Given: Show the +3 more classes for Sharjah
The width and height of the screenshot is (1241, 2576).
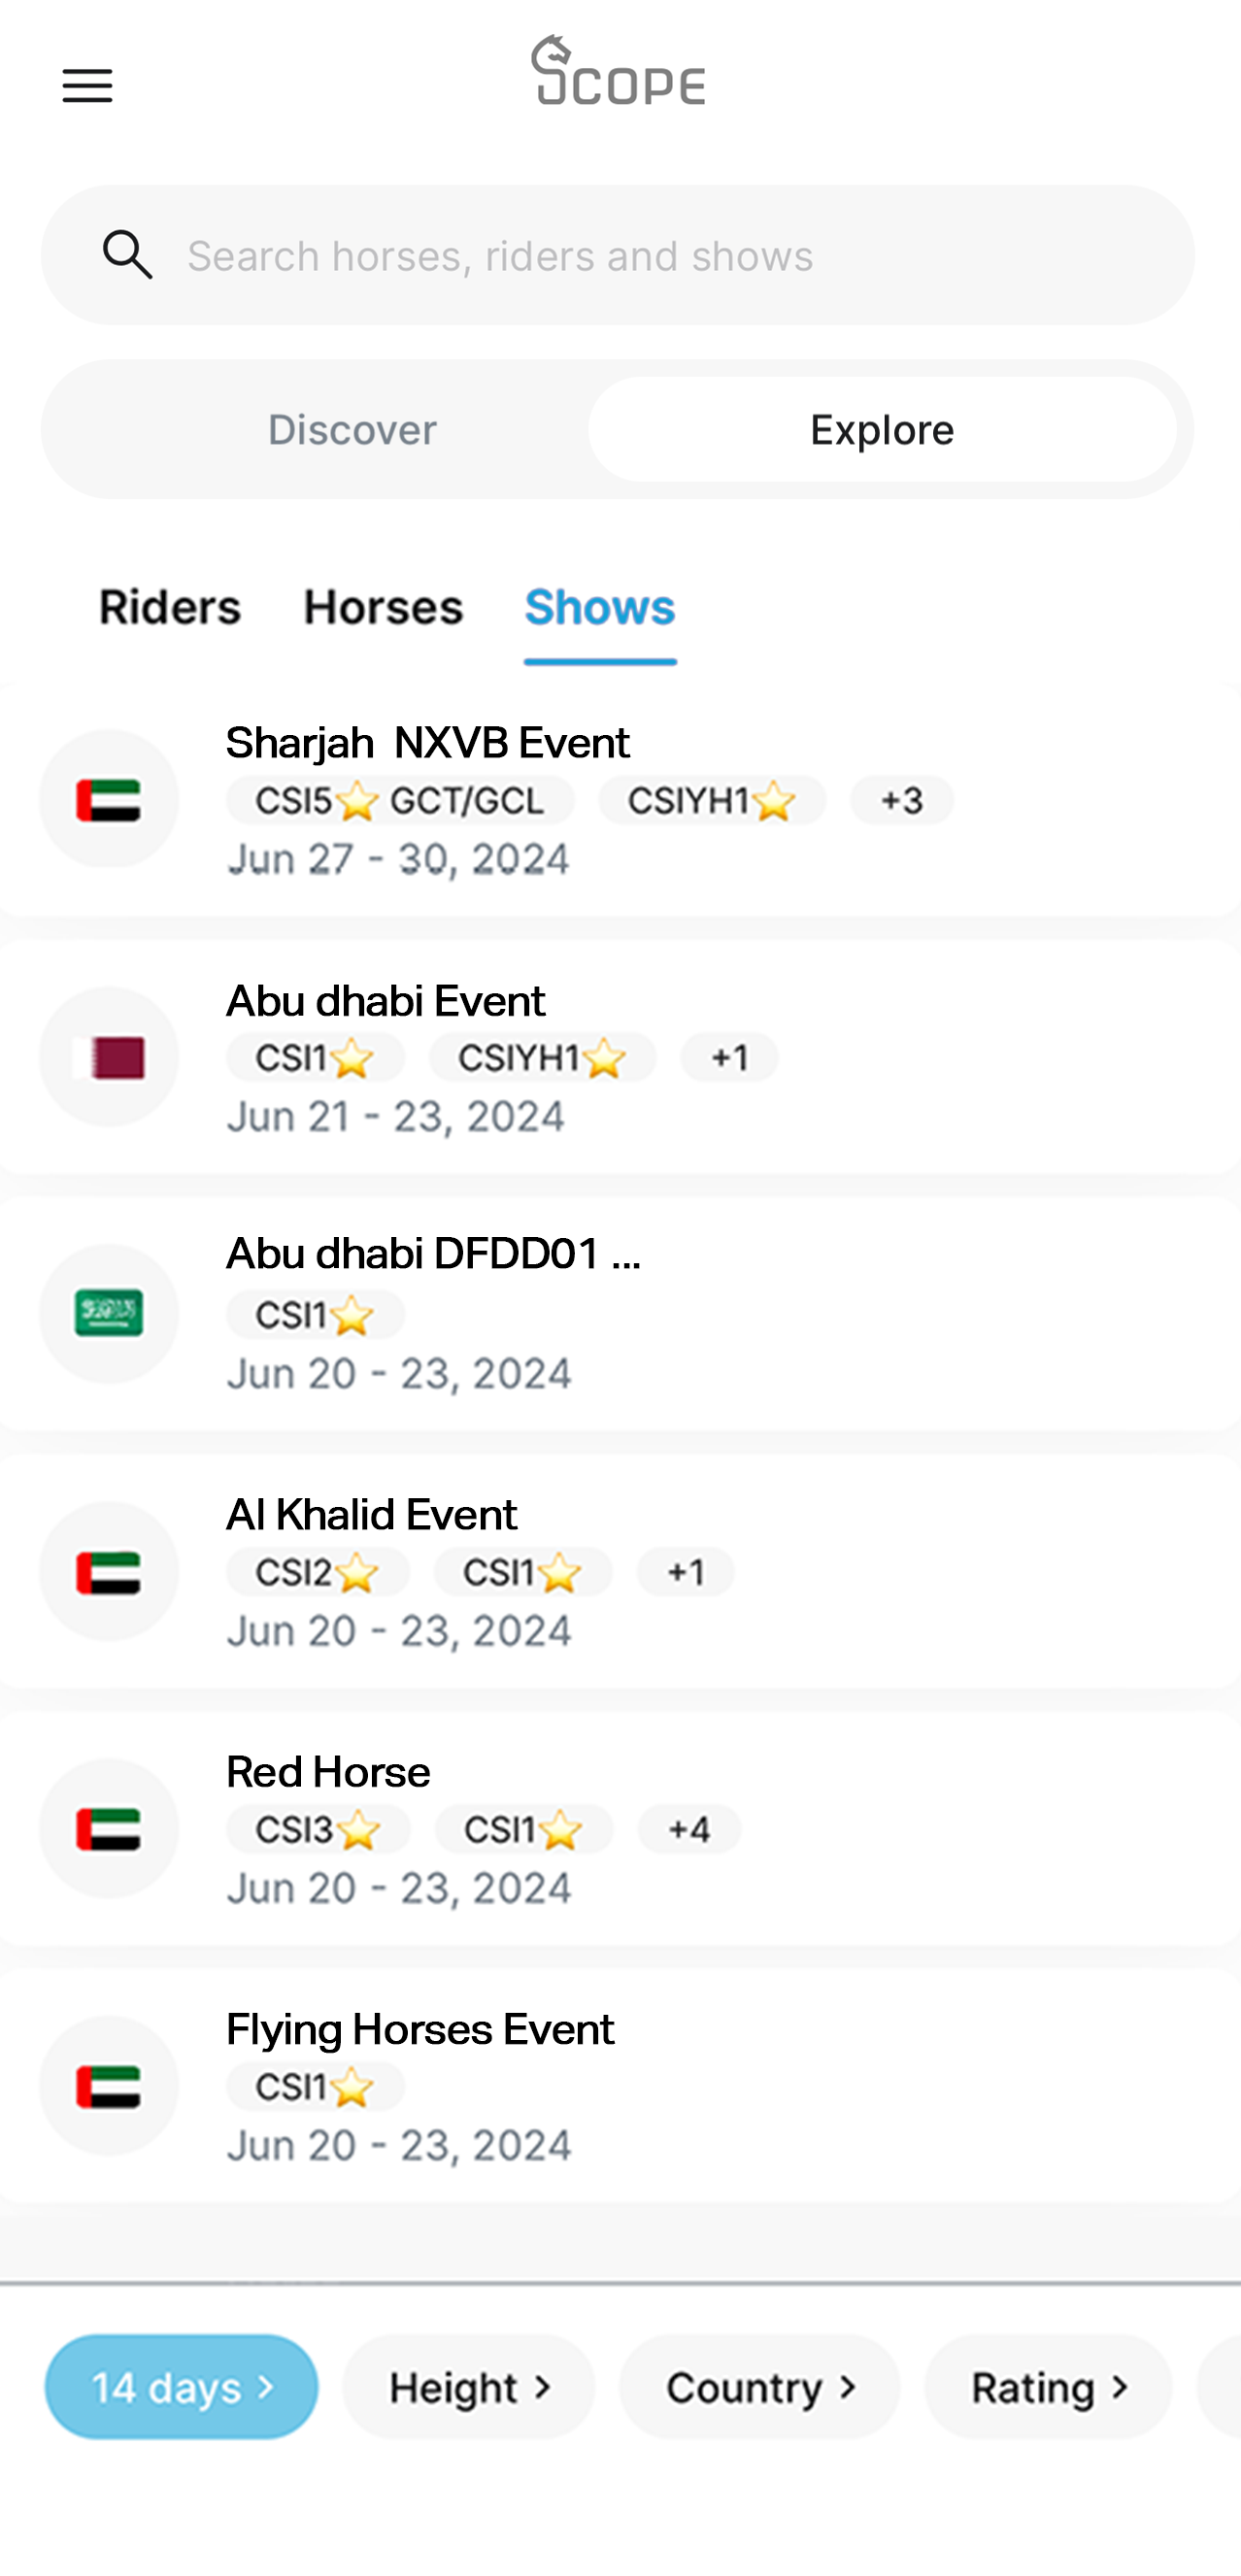Looking at the screenshot, I should [901, 800].
